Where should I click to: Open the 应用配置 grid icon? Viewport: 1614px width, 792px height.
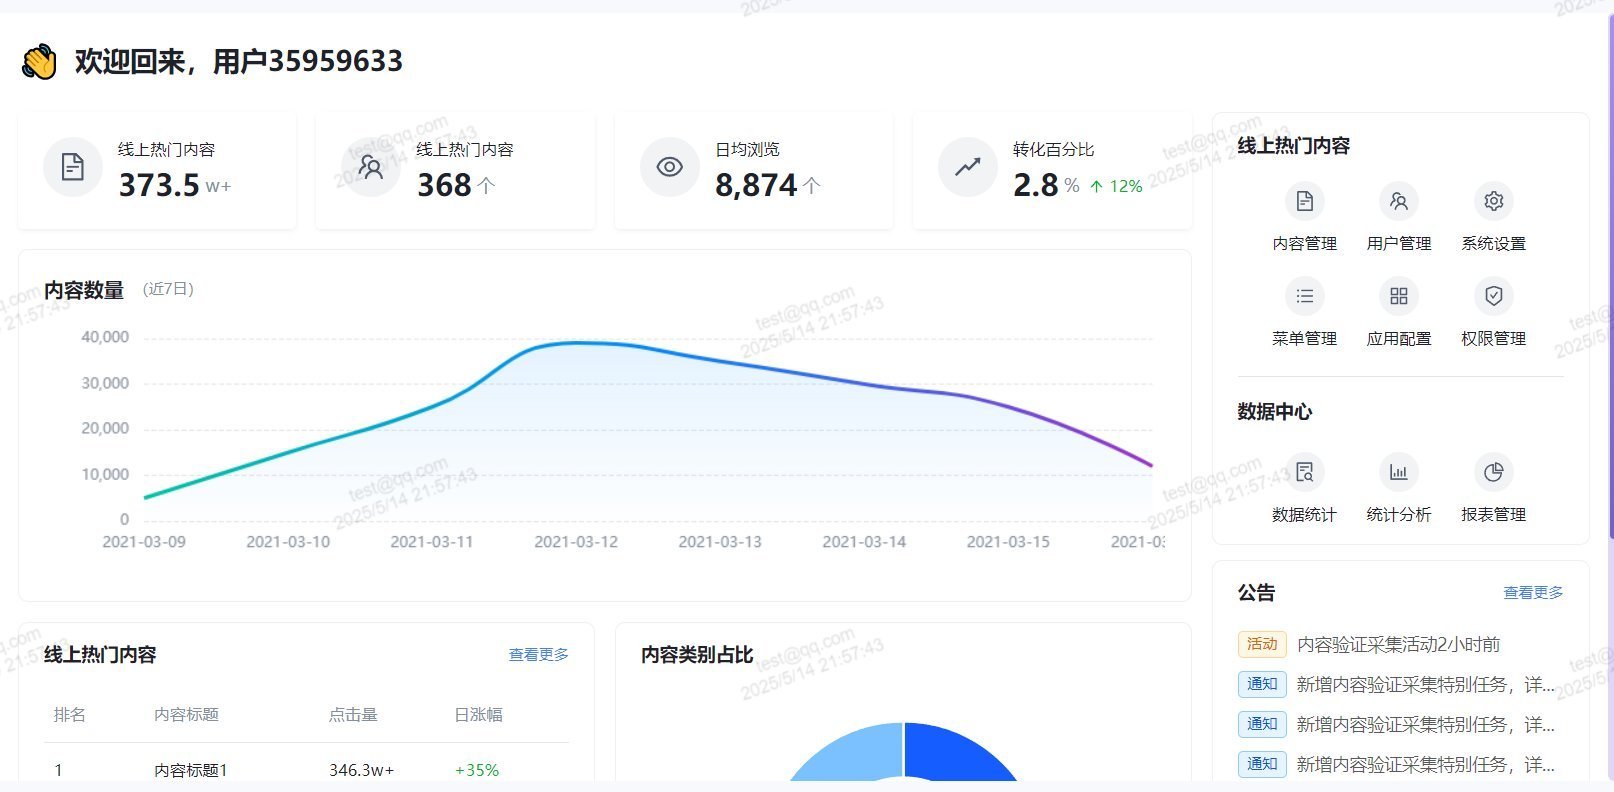1398,297
